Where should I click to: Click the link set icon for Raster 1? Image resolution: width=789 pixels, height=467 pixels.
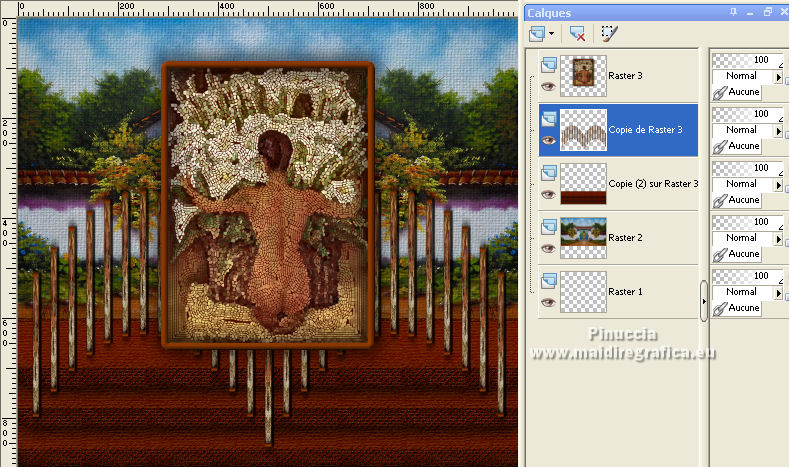tap(720, 308)
